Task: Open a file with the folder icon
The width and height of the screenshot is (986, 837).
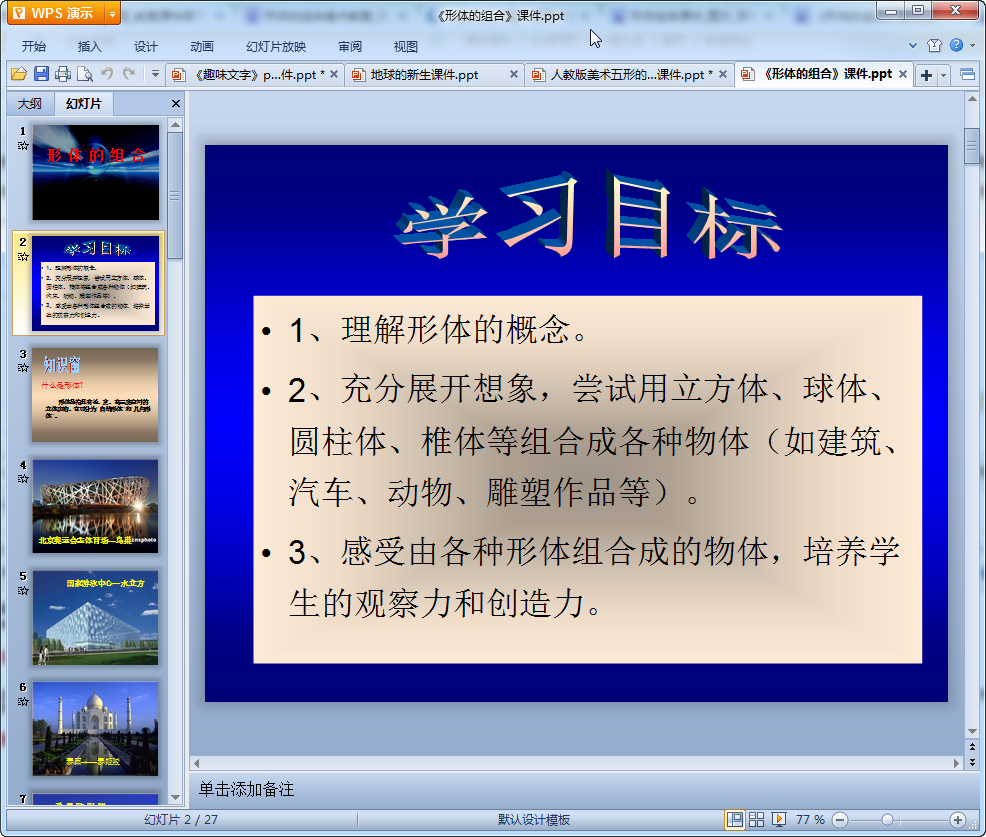Action: [x=19, y=74]
